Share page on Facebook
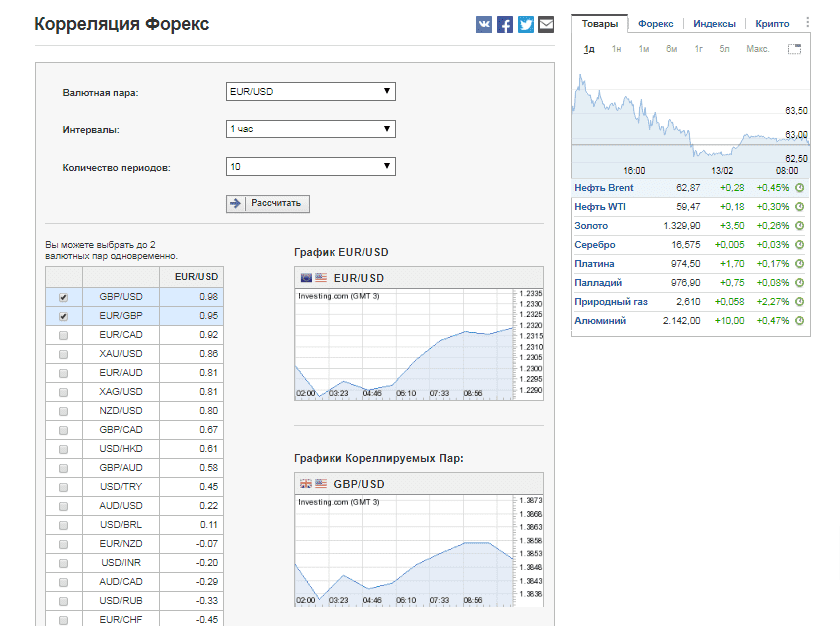This screenshot has height=626, width=840. click(x=505, y=25)
